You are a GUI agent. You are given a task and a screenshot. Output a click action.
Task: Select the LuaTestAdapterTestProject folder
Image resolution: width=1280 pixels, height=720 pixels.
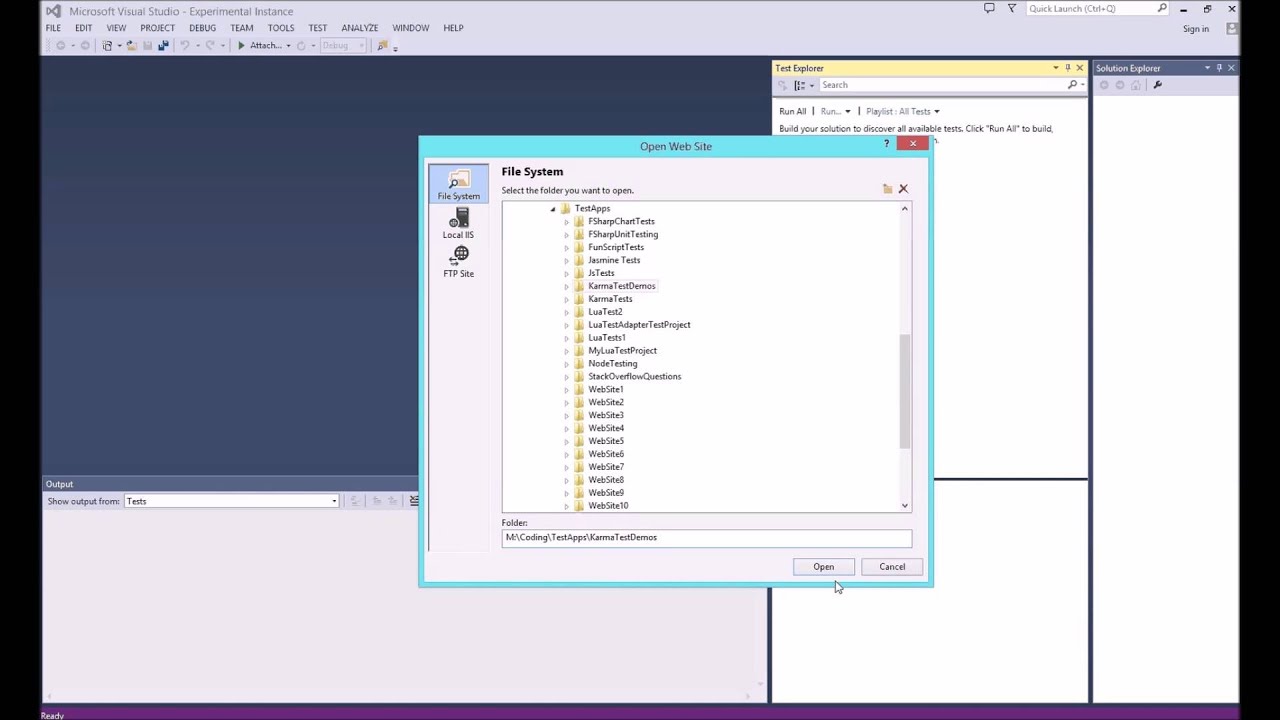click(639, 325)
